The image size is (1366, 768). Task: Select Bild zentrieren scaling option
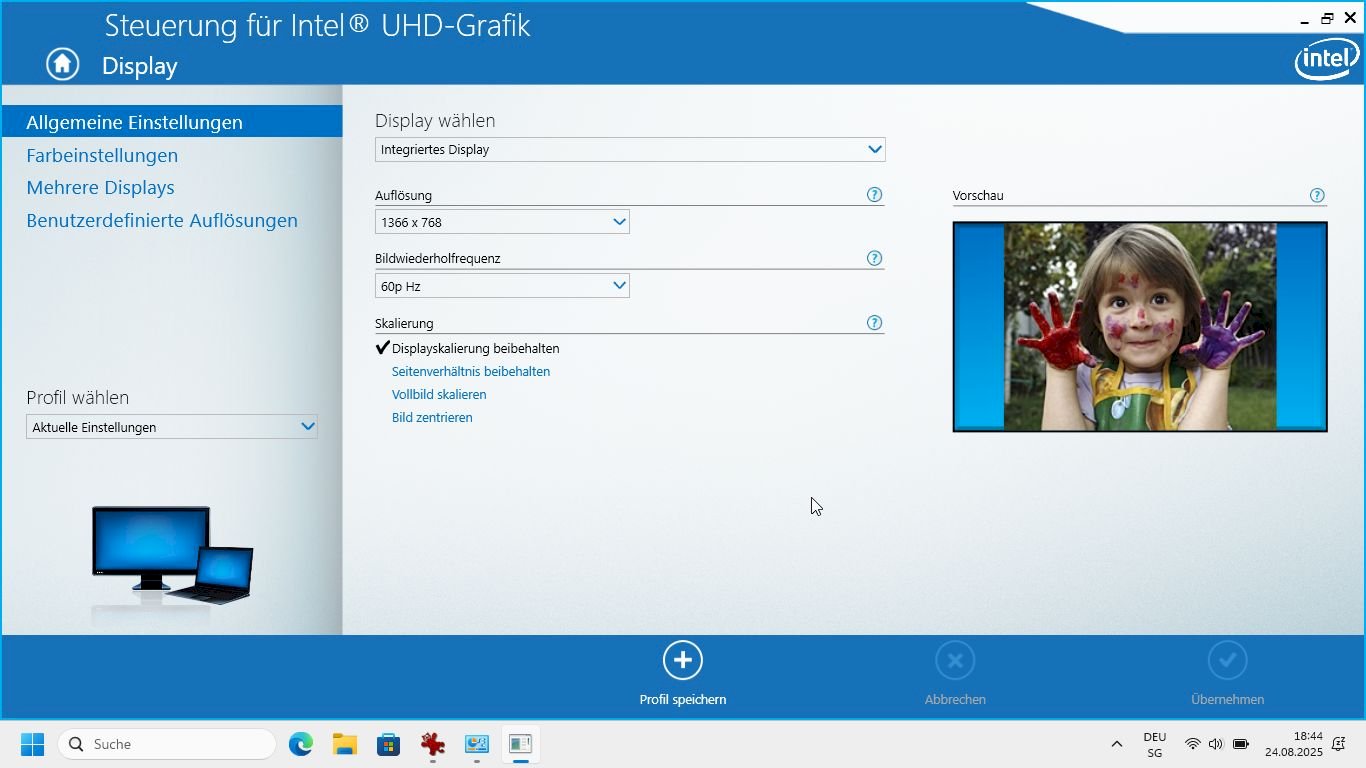tap(432, 418)
